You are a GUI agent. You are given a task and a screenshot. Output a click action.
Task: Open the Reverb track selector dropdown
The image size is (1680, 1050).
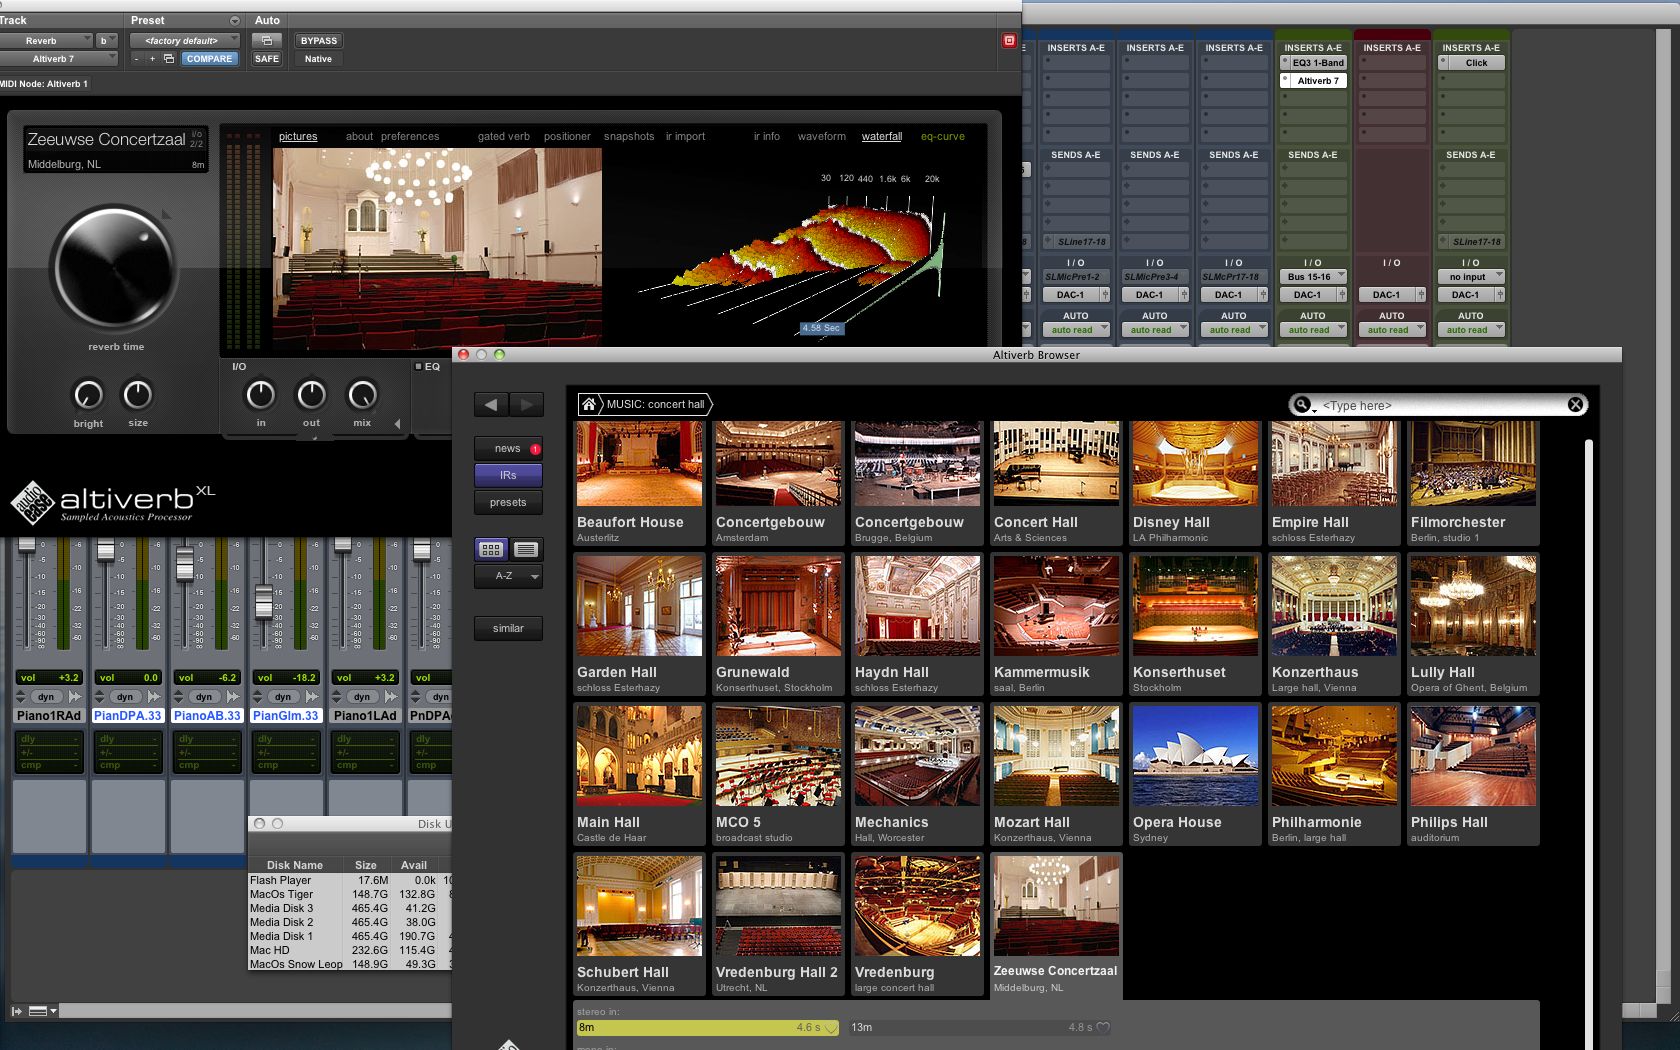pos(46,41)
